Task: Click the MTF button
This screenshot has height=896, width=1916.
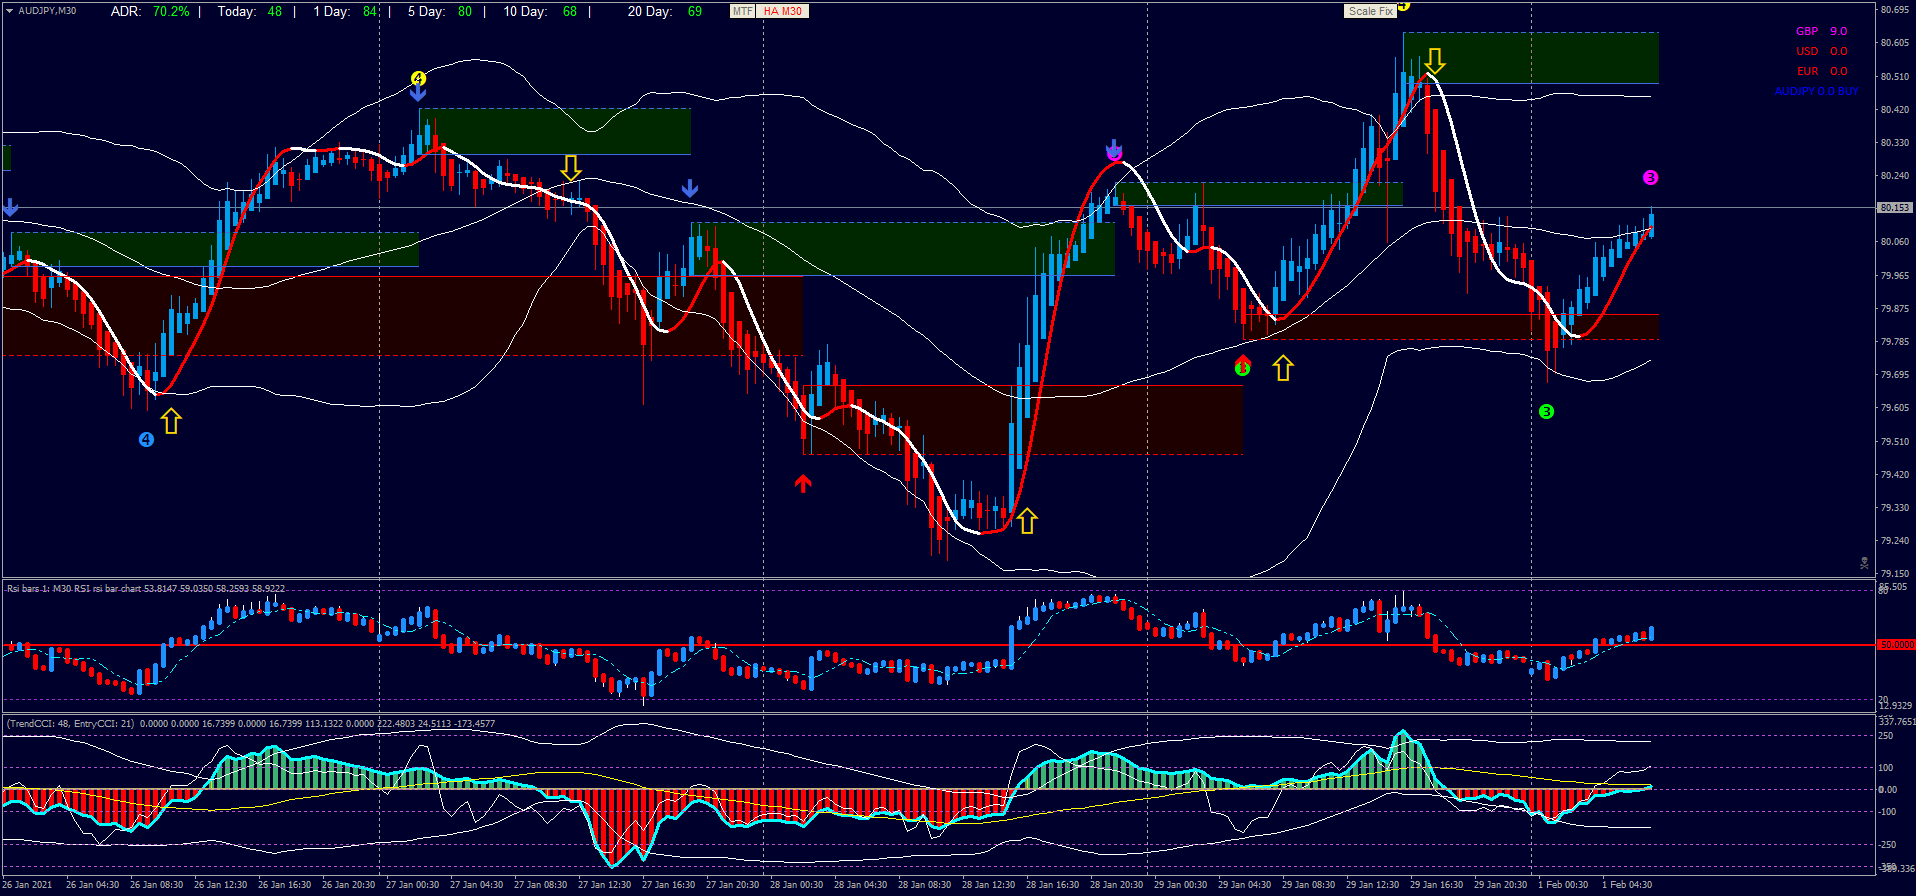Action: pos(742,11)
